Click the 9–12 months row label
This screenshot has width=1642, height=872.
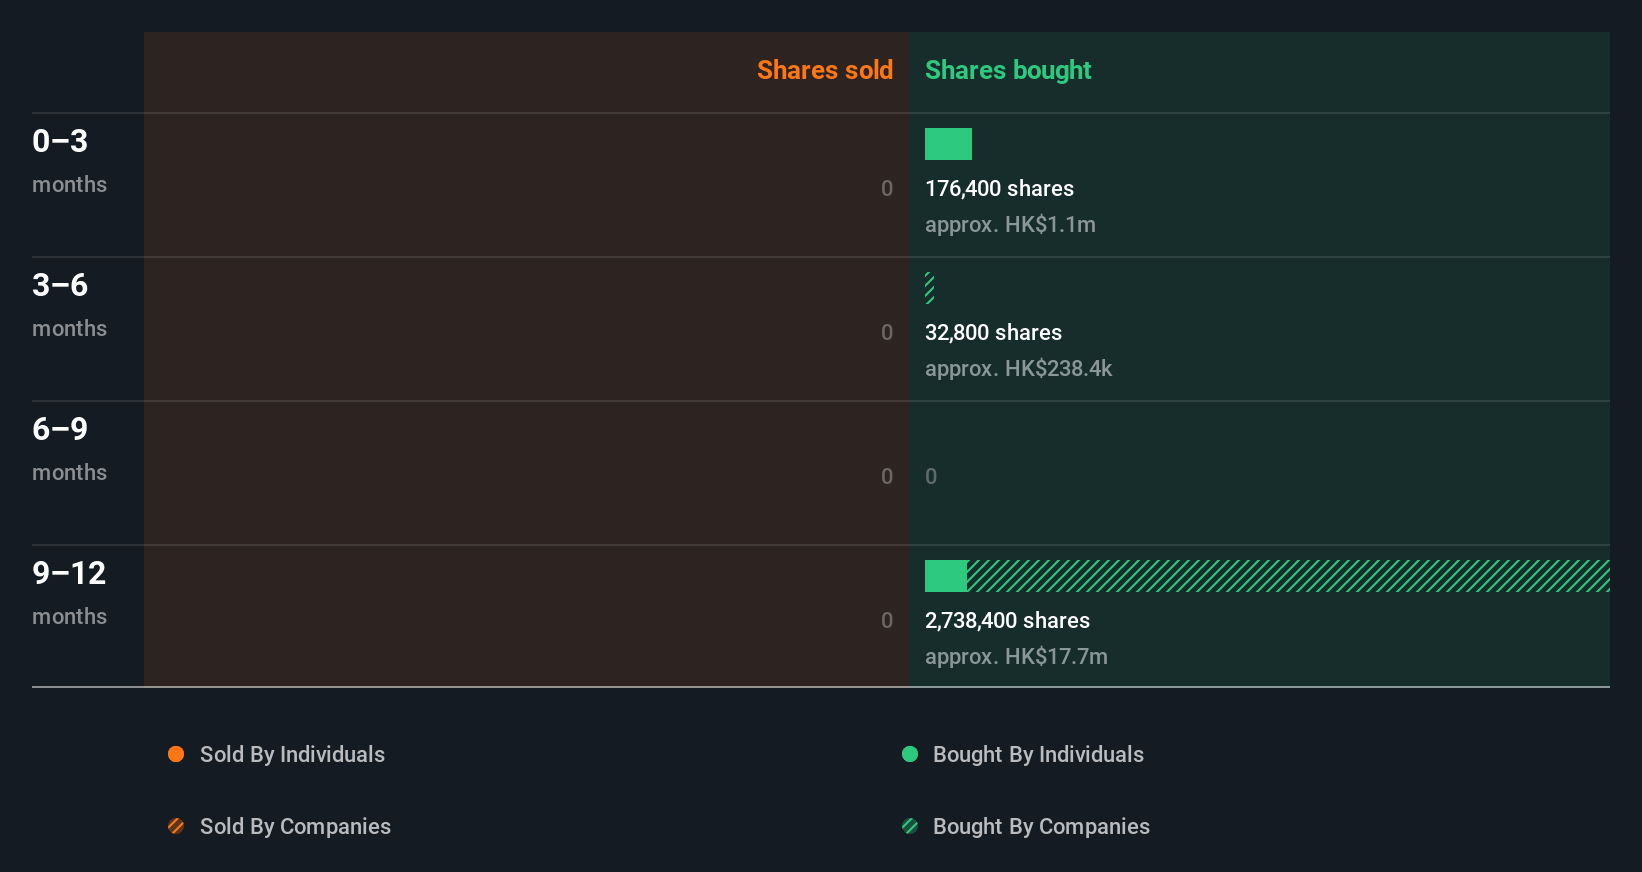coord(69,593)
